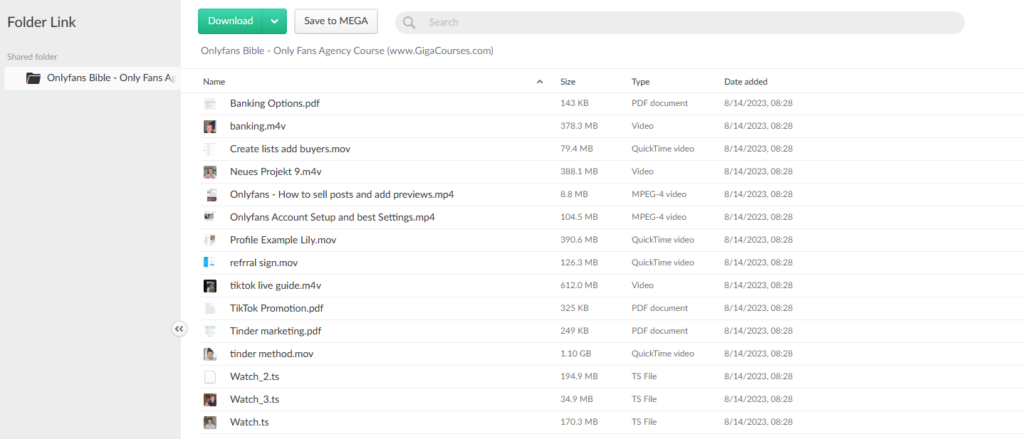Select Onlyfans - How to sell posts file name
Screen dimensions: 1024x439
tap(342, 194)
